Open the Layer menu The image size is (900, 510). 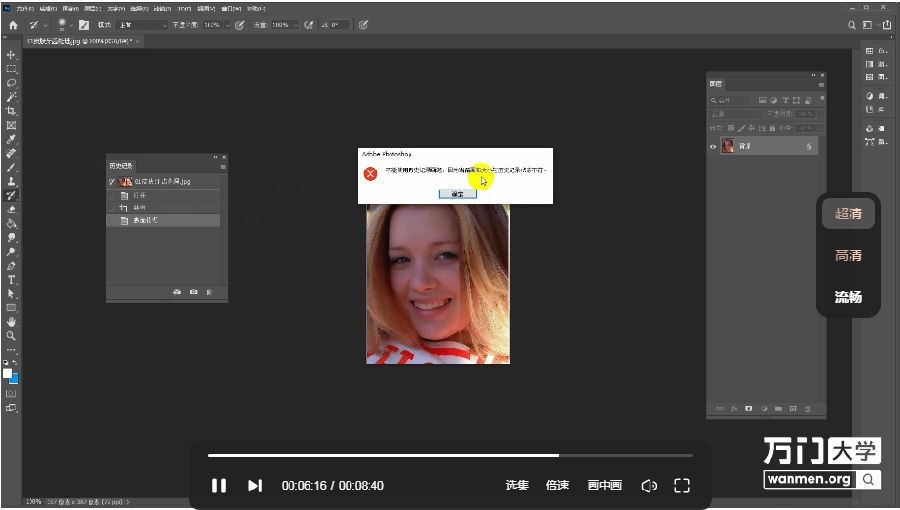92,9
